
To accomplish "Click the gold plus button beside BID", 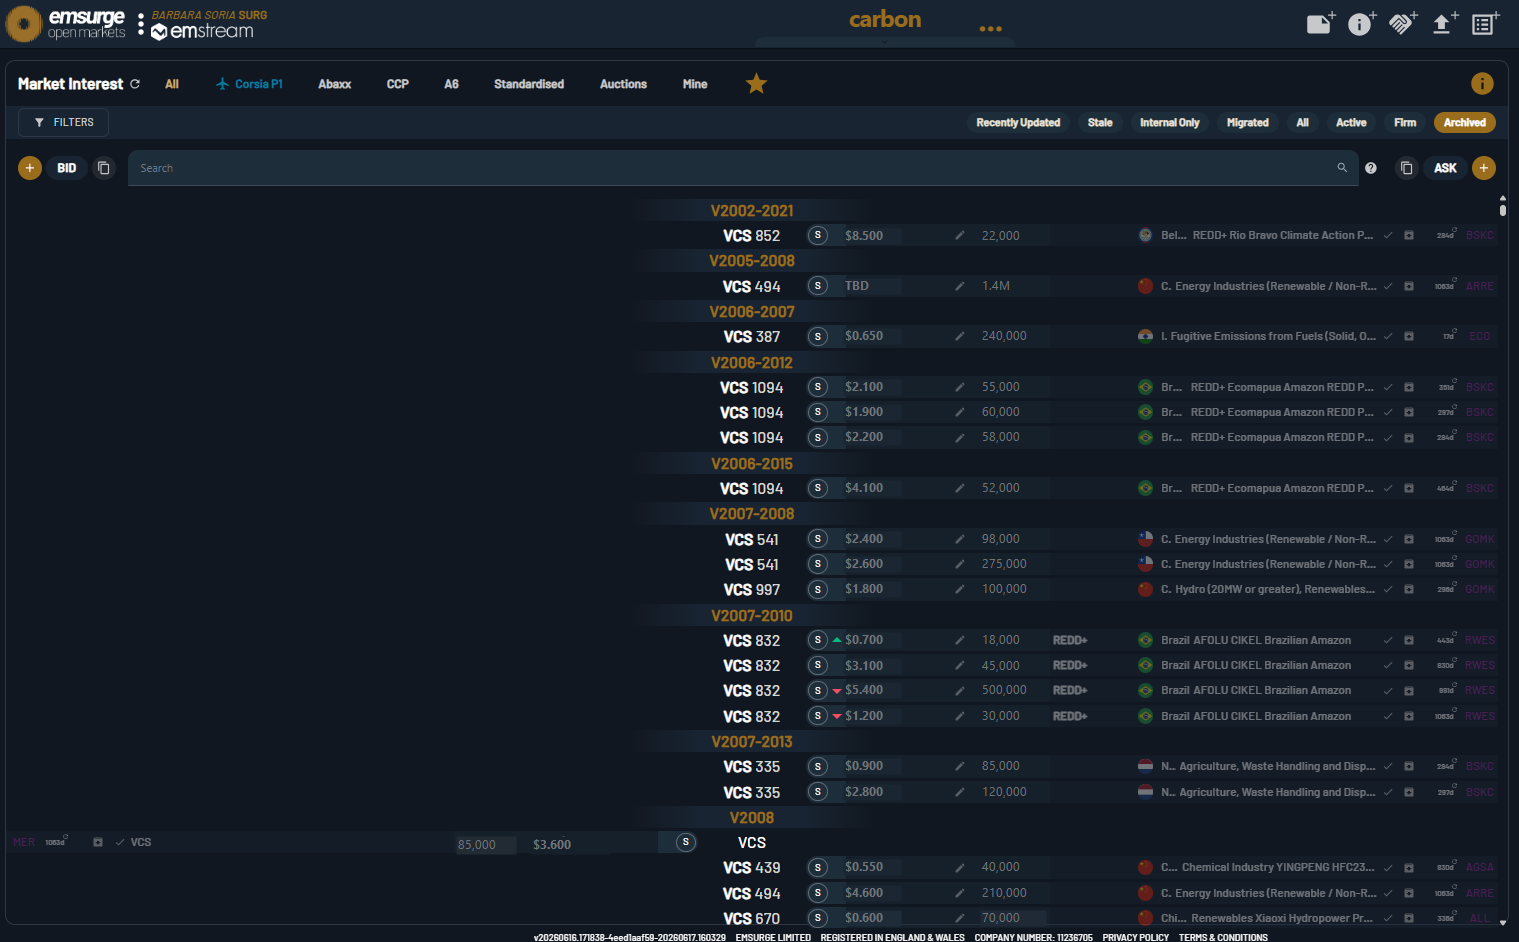I will [30, 168].
